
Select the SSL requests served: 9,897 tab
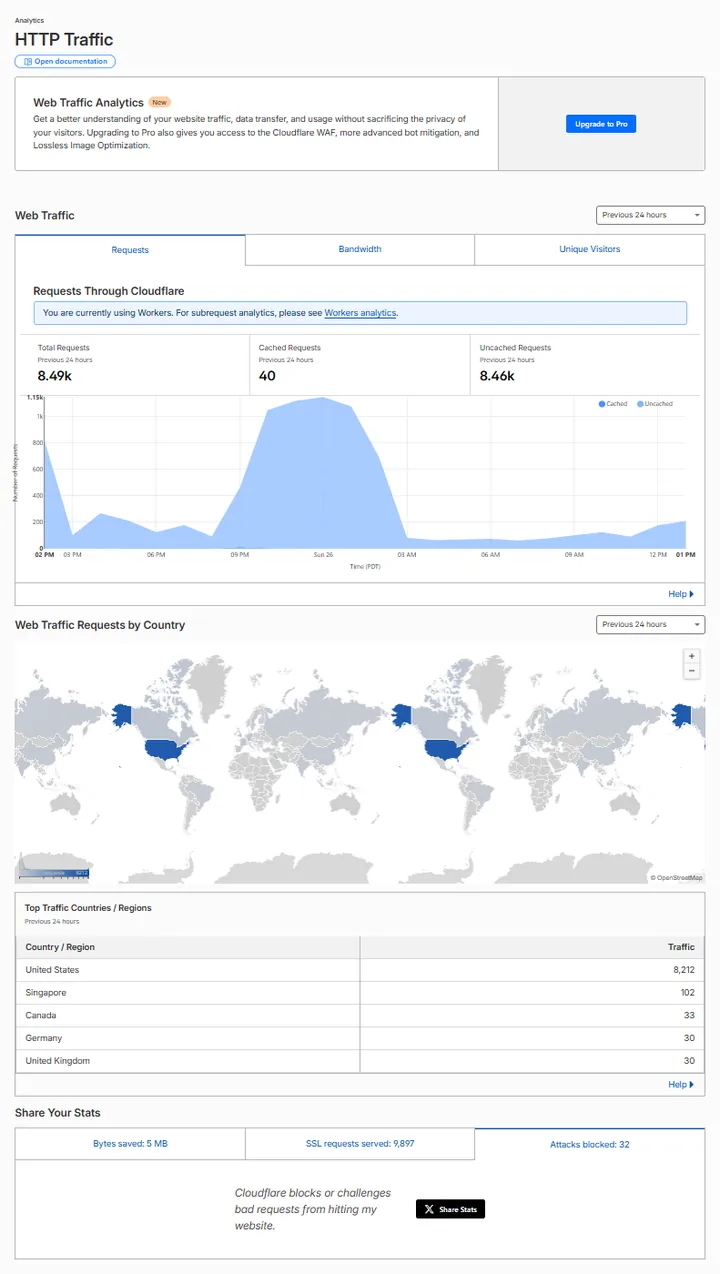pyautogui.click(x=360, y=1144)
